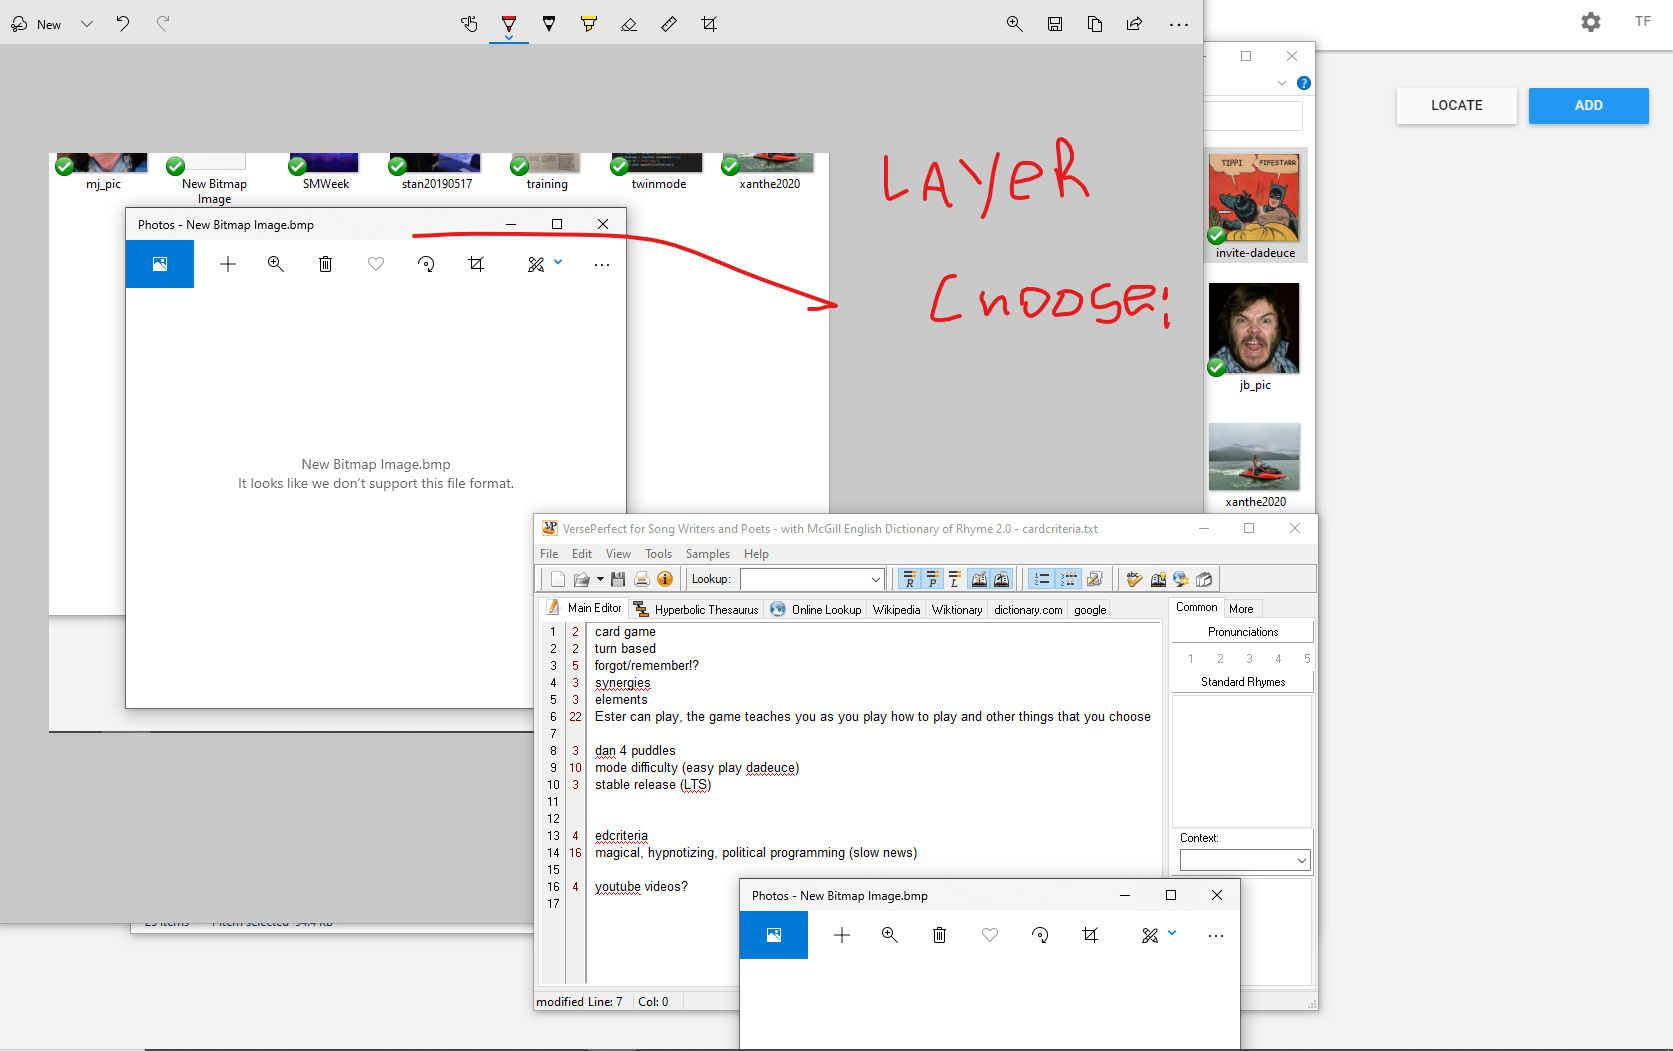Open the More tab in rhyme panel
This screenshot has width=1673, height=1051.
tap(1241, 608)
